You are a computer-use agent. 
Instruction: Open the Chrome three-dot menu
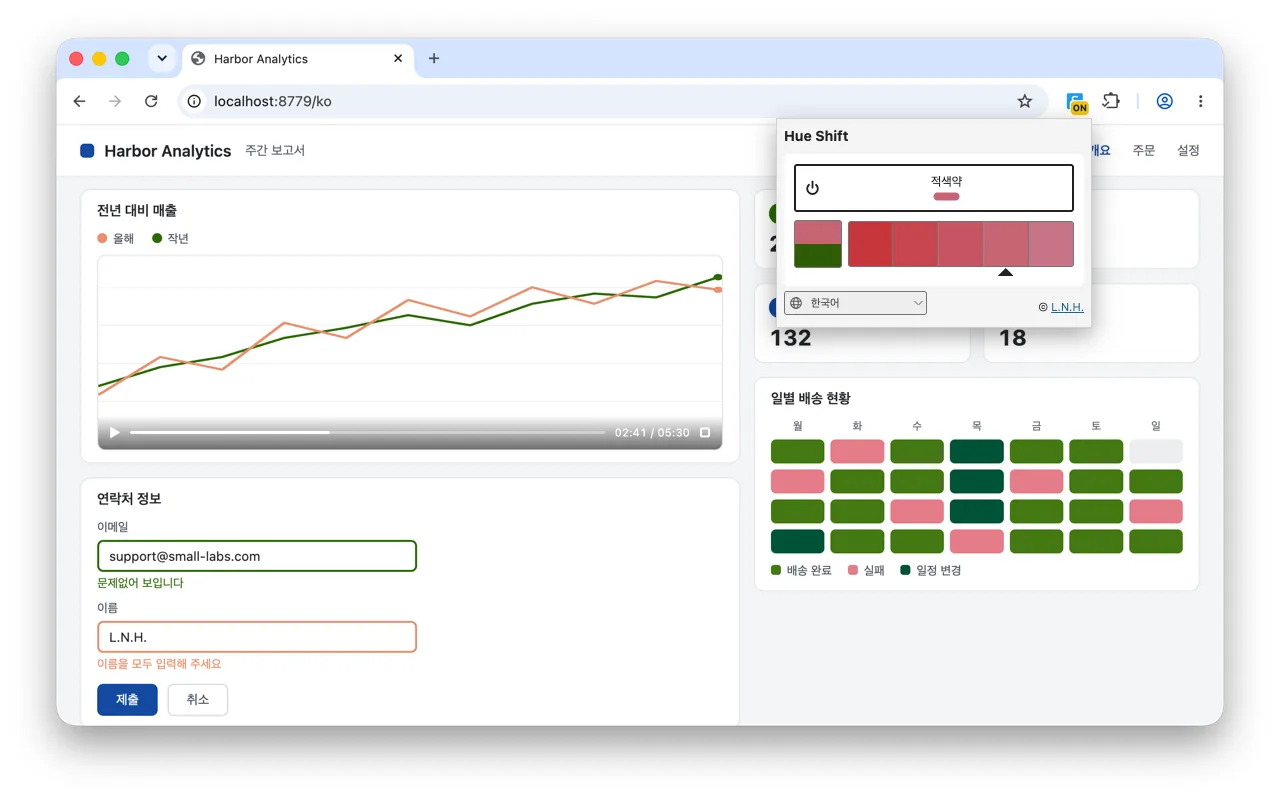point(1200,101)
